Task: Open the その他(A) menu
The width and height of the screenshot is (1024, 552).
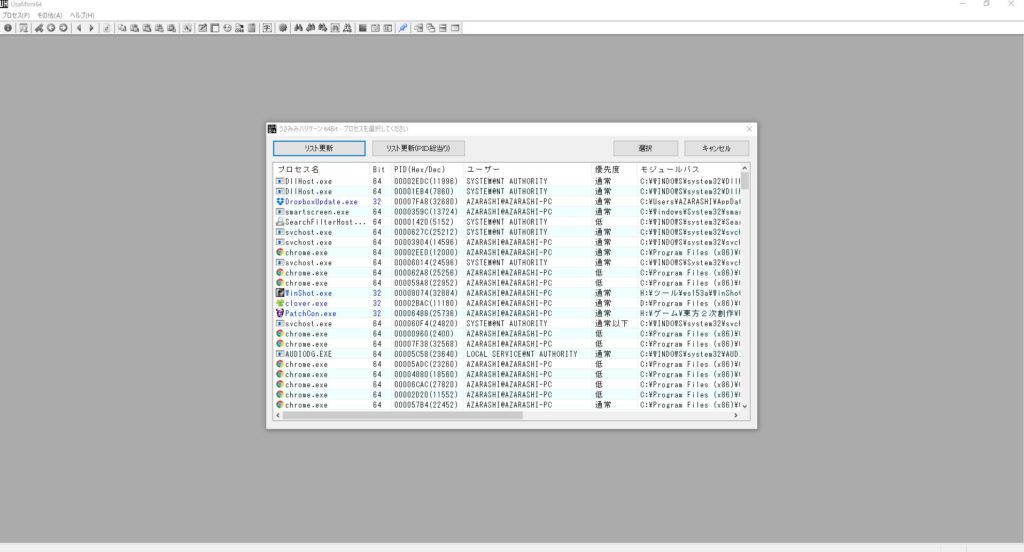Action: click(50, 15)
